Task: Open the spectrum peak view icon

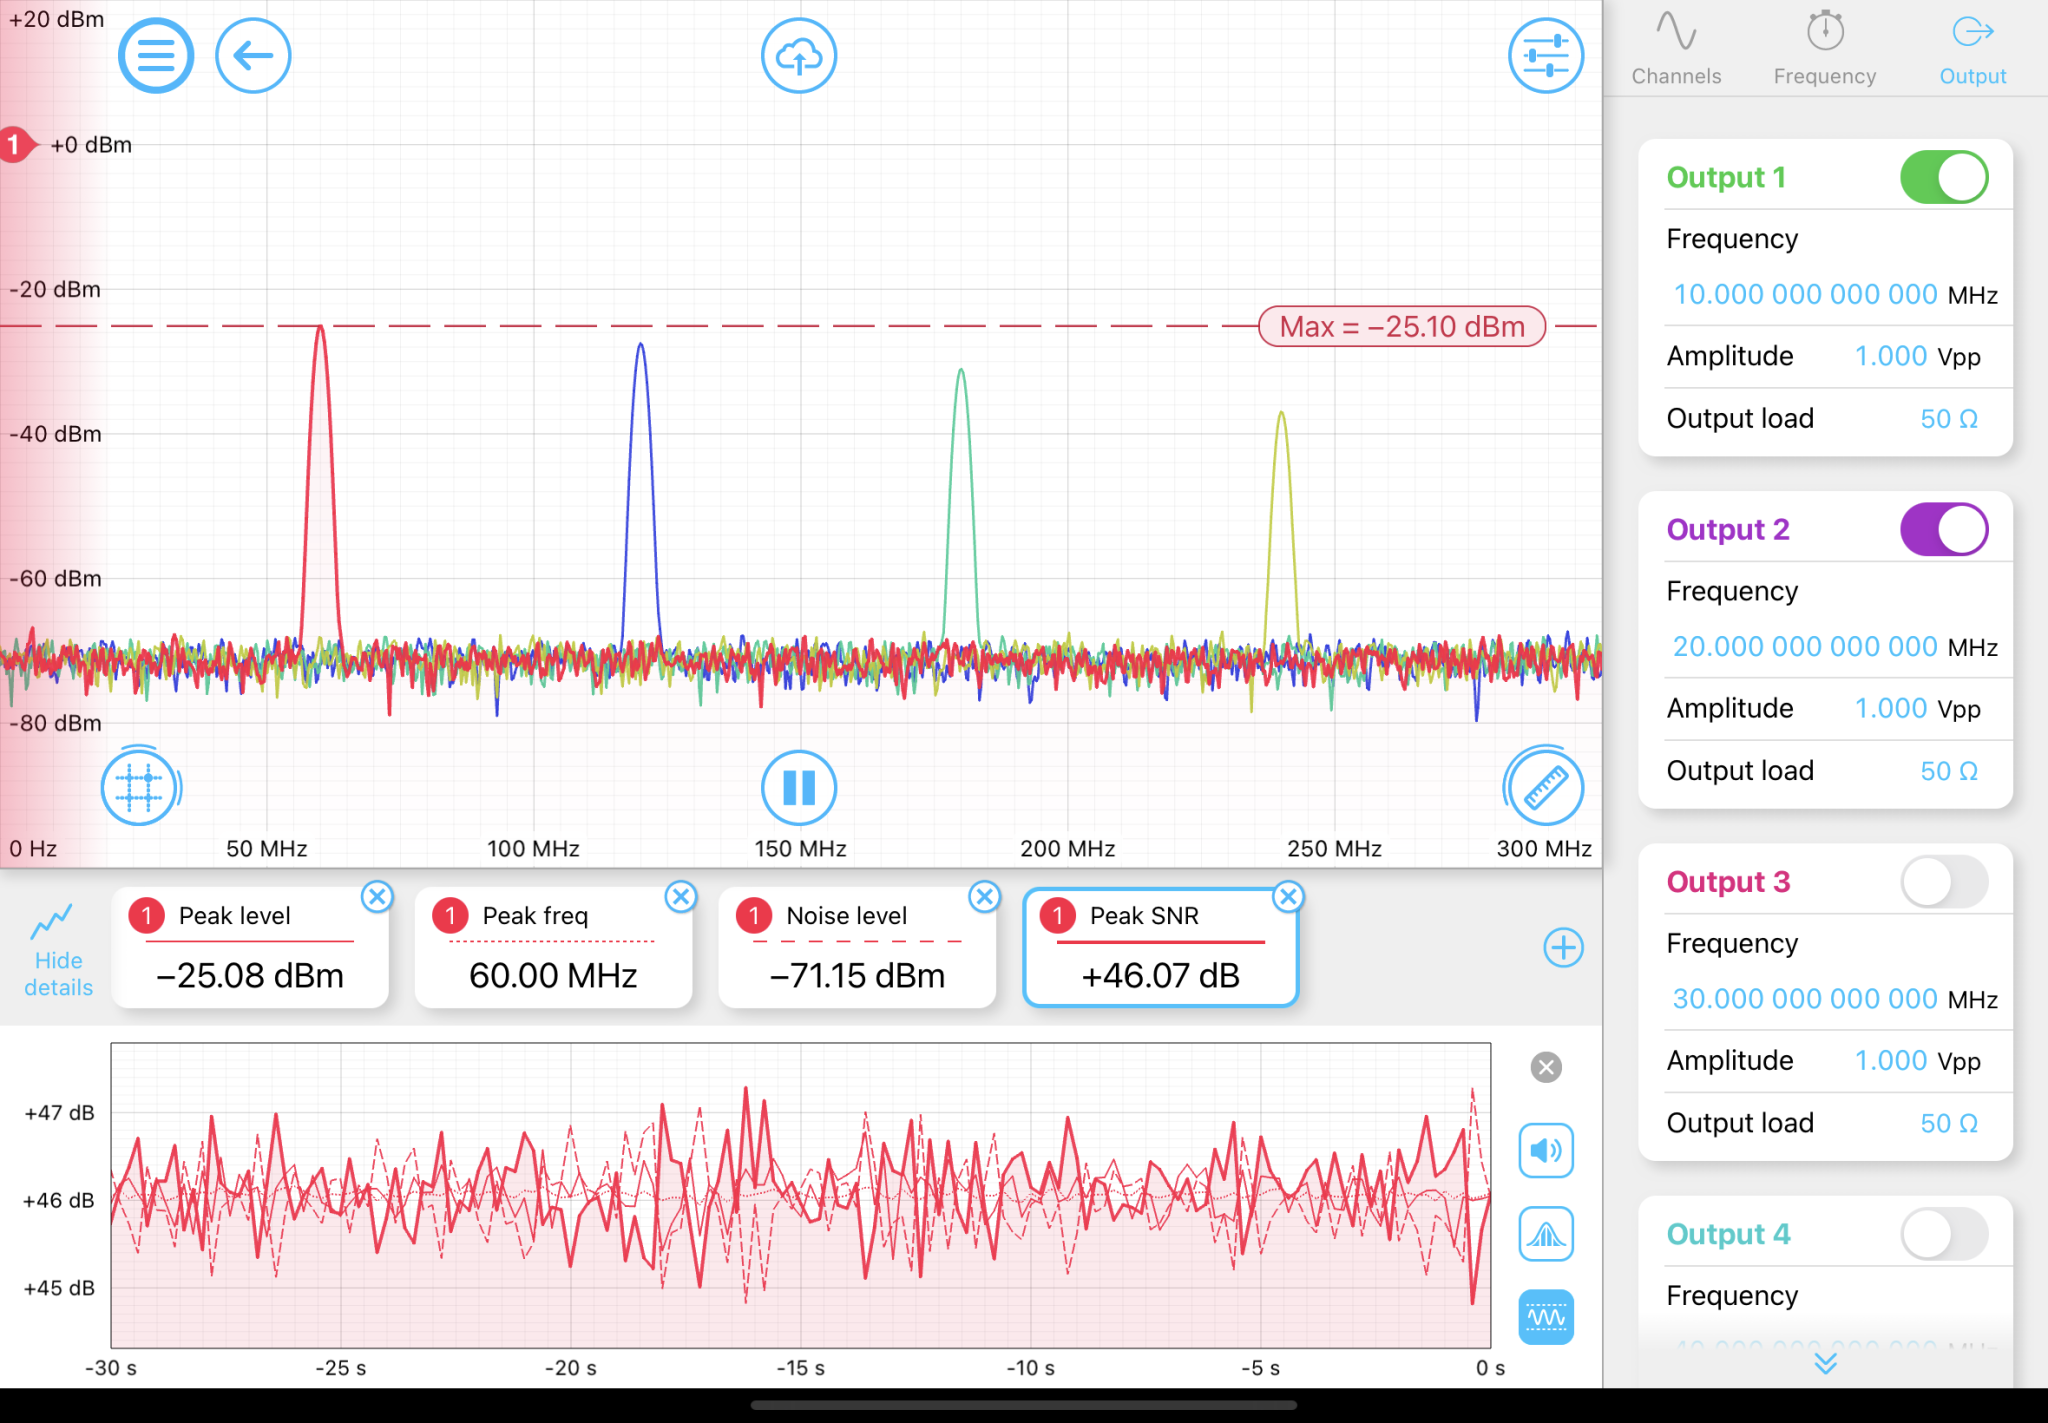Action: coord(1545,1234)
